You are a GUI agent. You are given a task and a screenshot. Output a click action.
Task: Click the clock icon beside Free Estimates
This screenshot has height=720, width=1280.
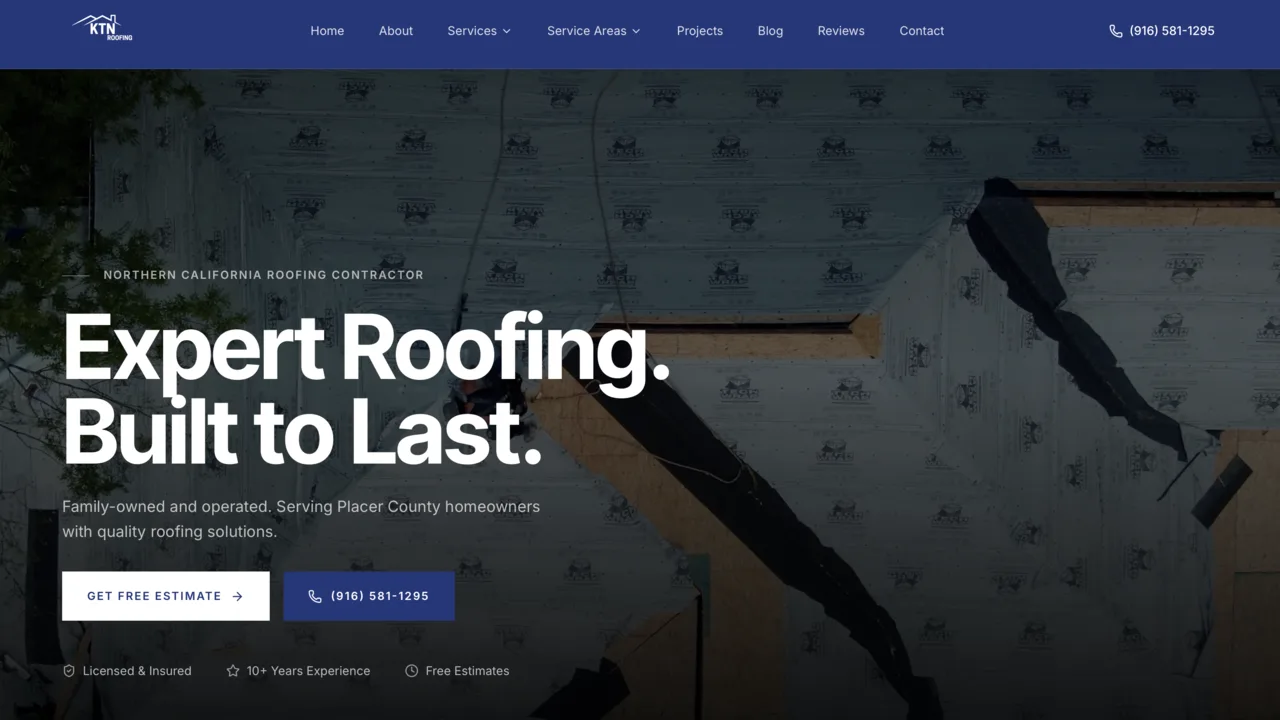click(411, 671)
